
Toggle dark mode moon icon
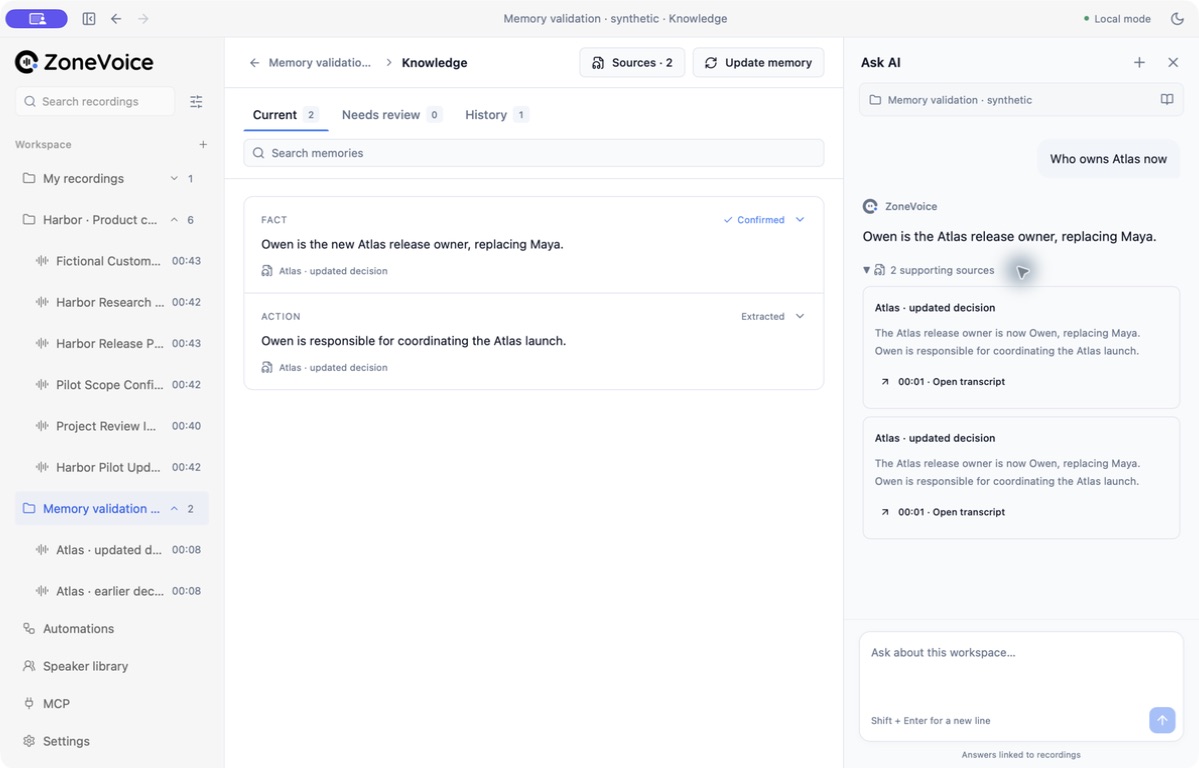coord(1177,18)
